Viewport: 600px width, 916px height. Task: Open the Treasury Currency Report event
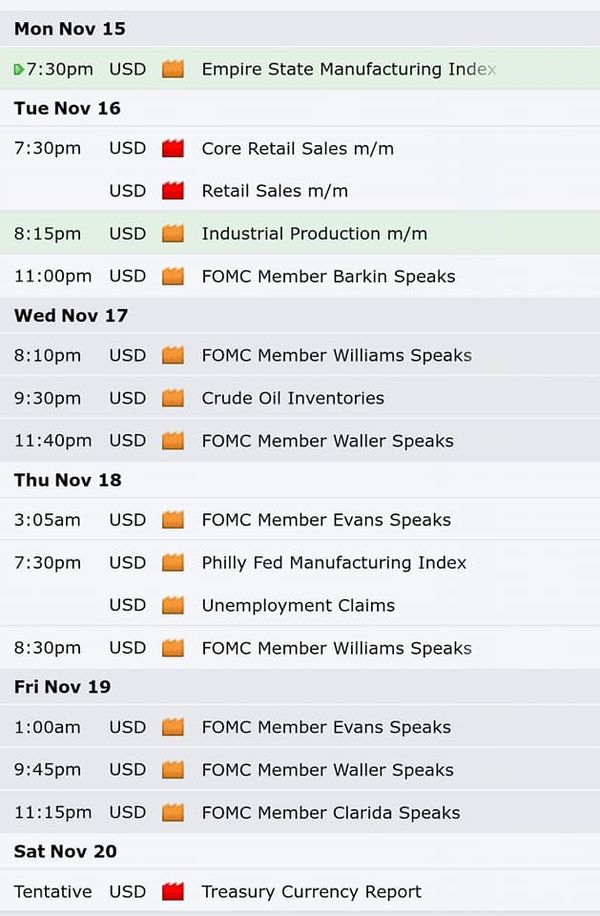click(300, 891)
